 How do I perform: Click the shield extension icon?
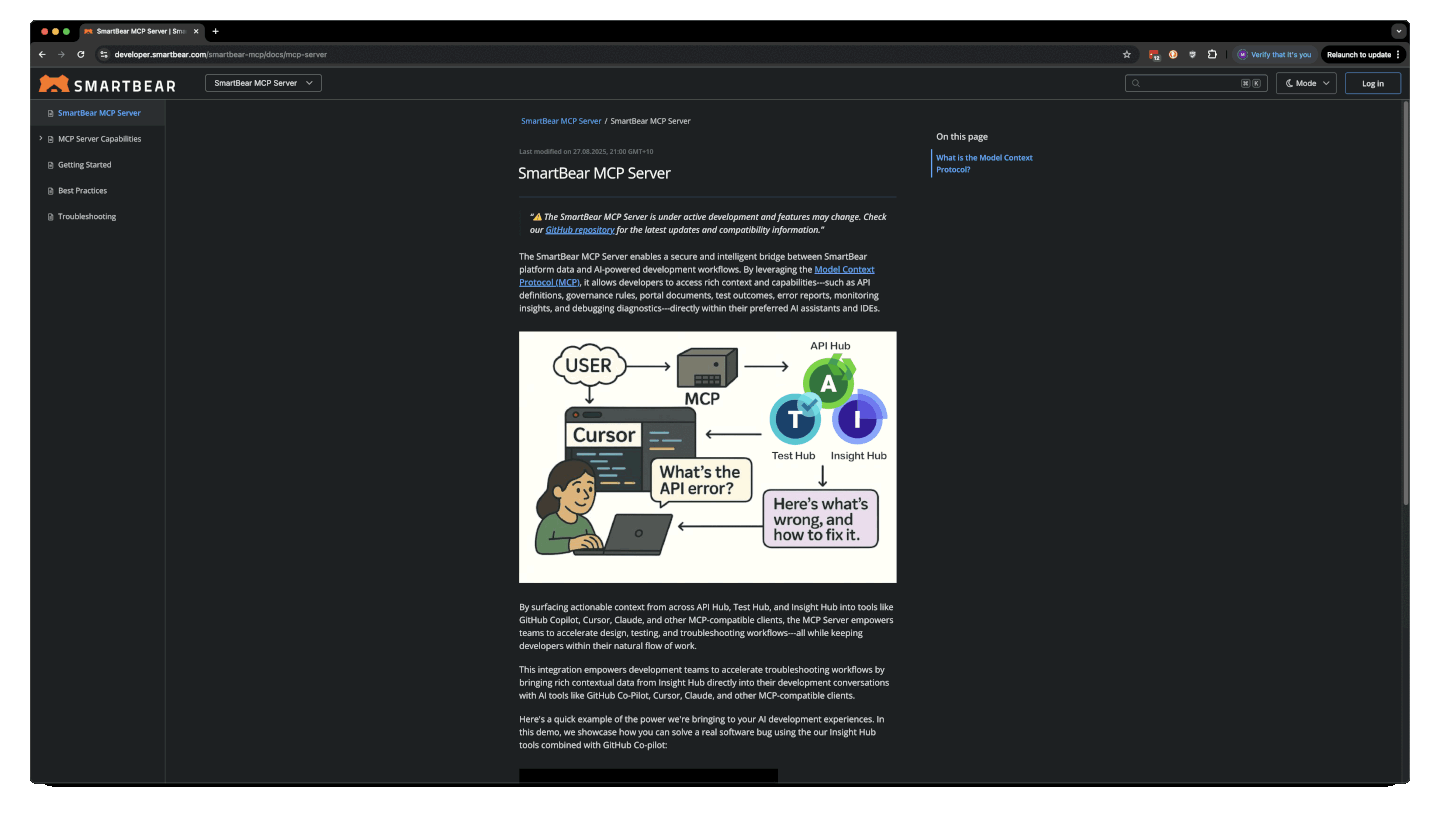1192,55
